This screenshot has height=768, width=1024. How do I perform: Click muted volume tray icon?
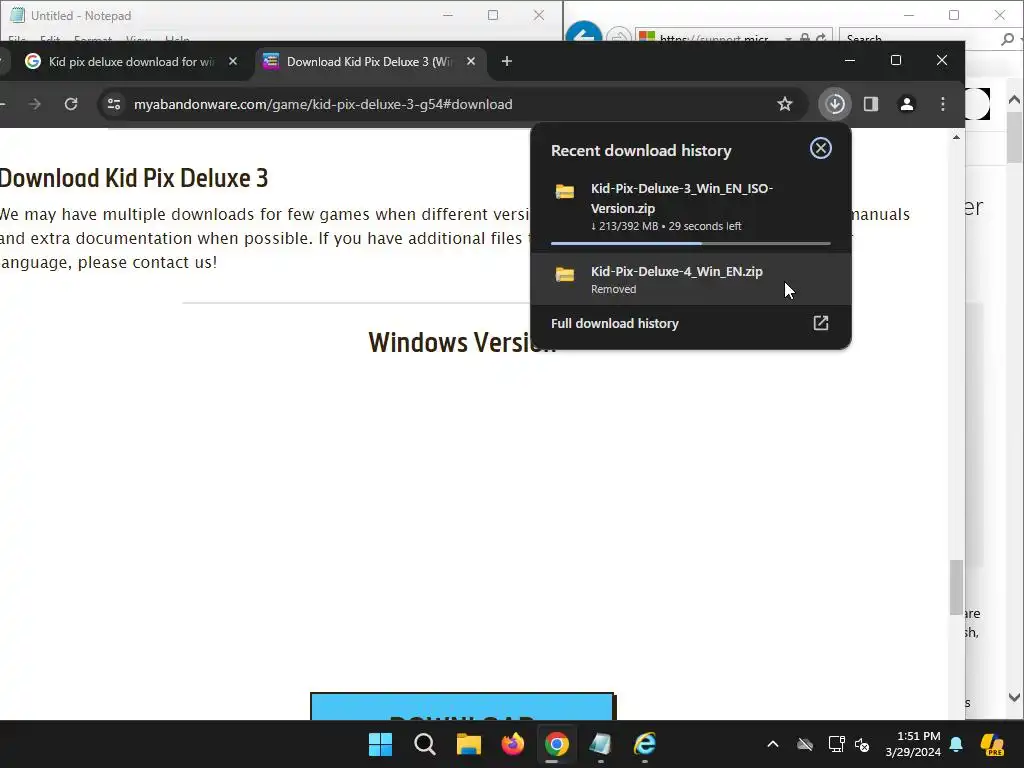[862, 744]
